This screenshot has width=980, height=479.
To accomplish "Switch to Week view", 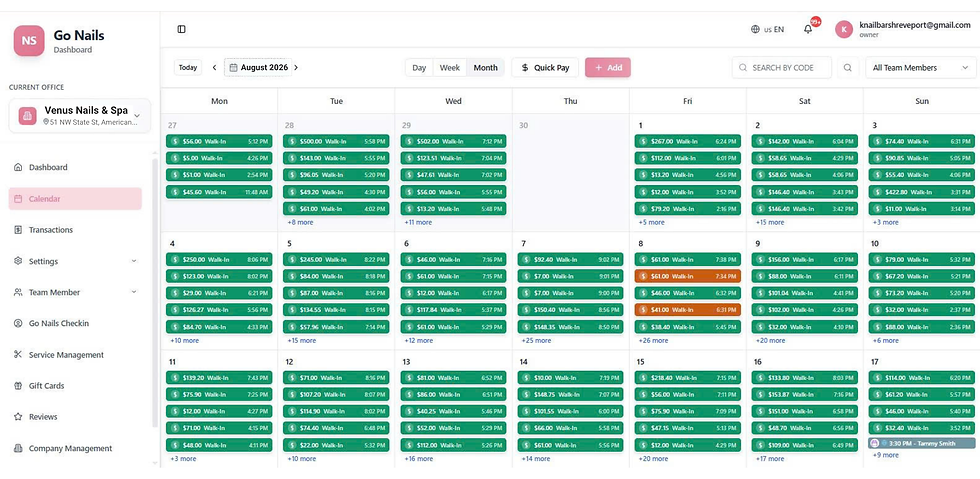I will tap(449, 68).
